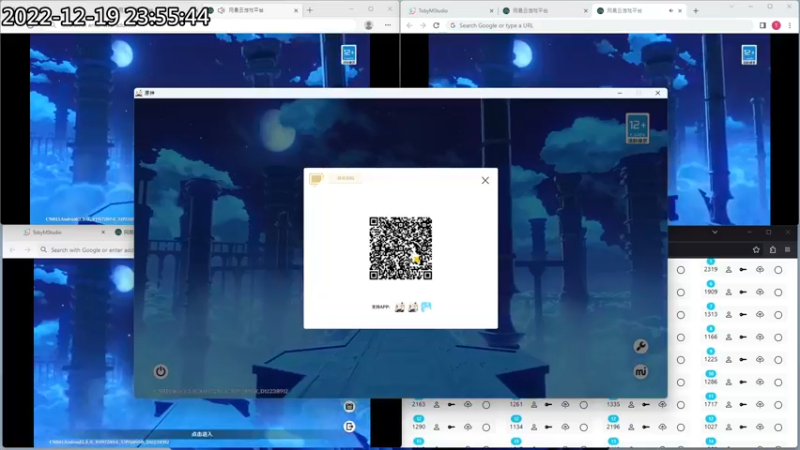Select the radio button for row 1225

coord(778,360)
